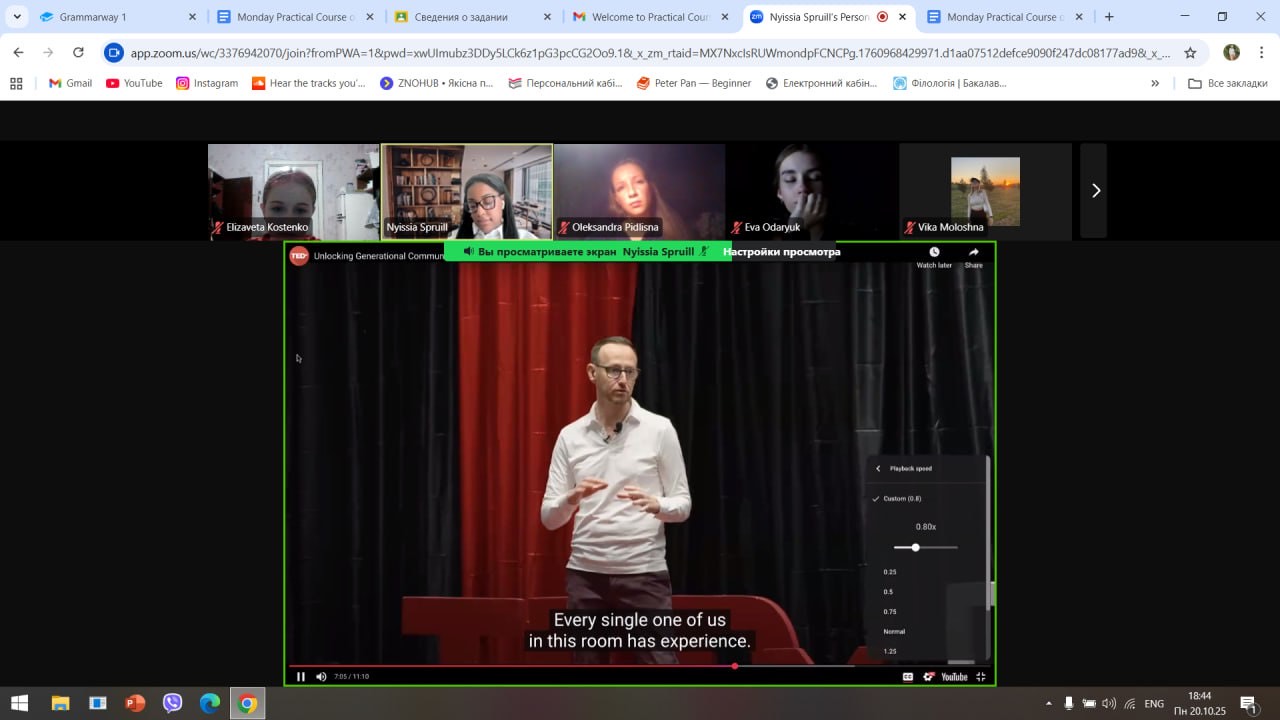The image size is (1280, 720).
Task: Exit fullscreen in the video player
Action: point(981,677)
